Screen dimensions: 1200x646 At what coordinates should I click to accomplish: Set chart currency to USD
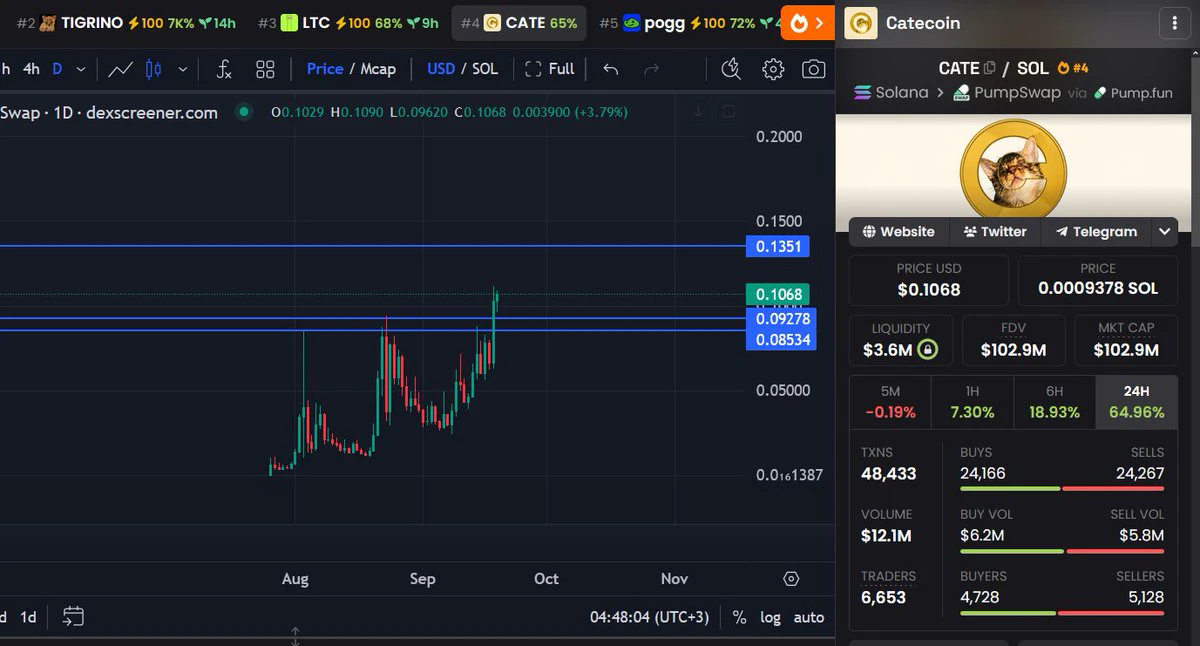[441, 69]
